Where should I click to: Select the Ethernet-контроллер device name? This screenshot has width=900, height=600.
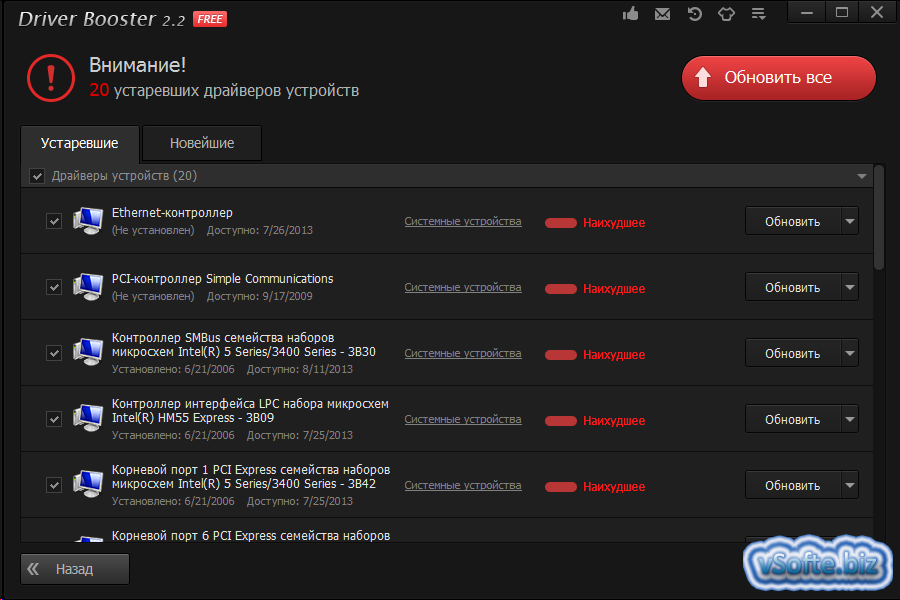point(172,212)
